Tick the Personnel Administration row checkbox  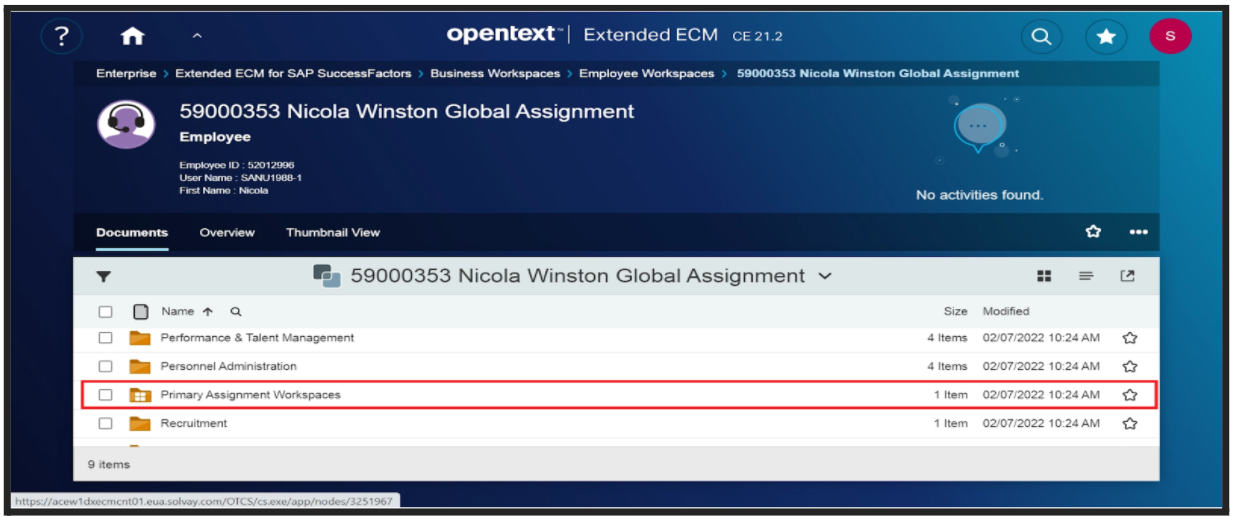click(106, 366)
